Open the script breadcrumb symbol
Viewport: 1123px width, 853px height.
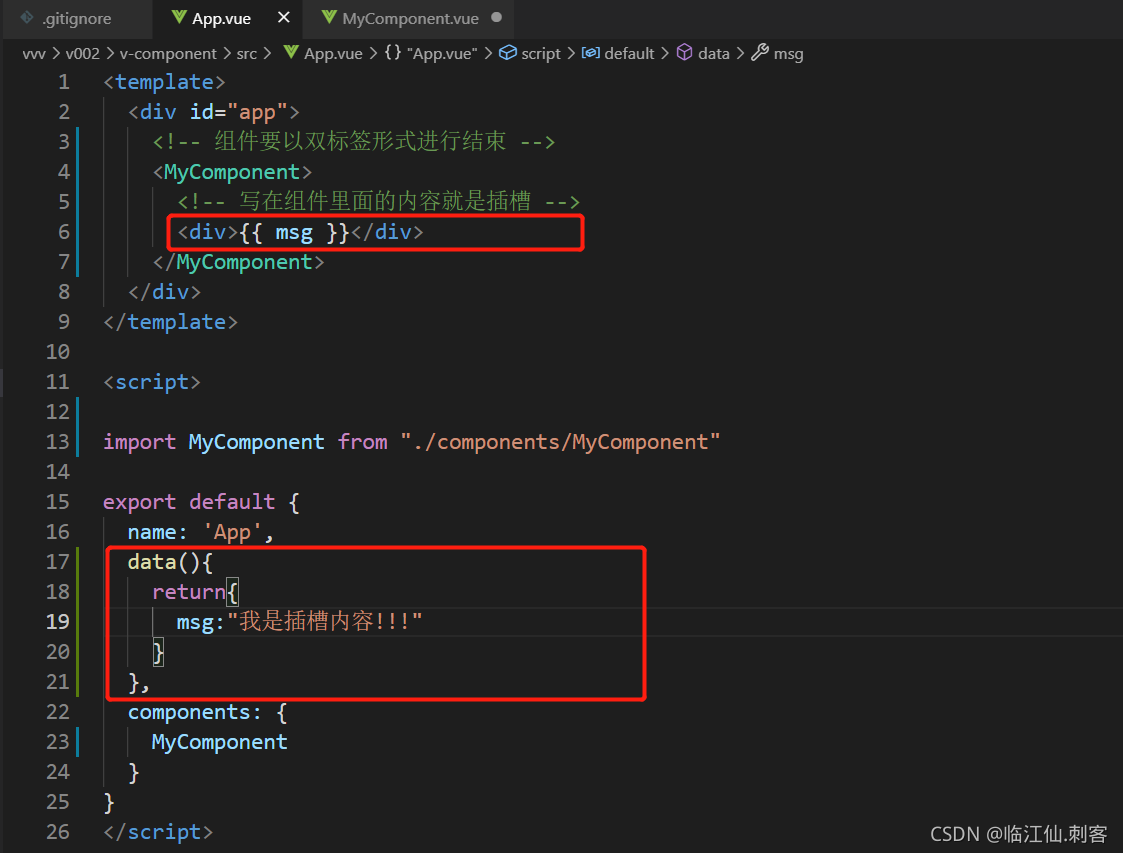(541, 54)
